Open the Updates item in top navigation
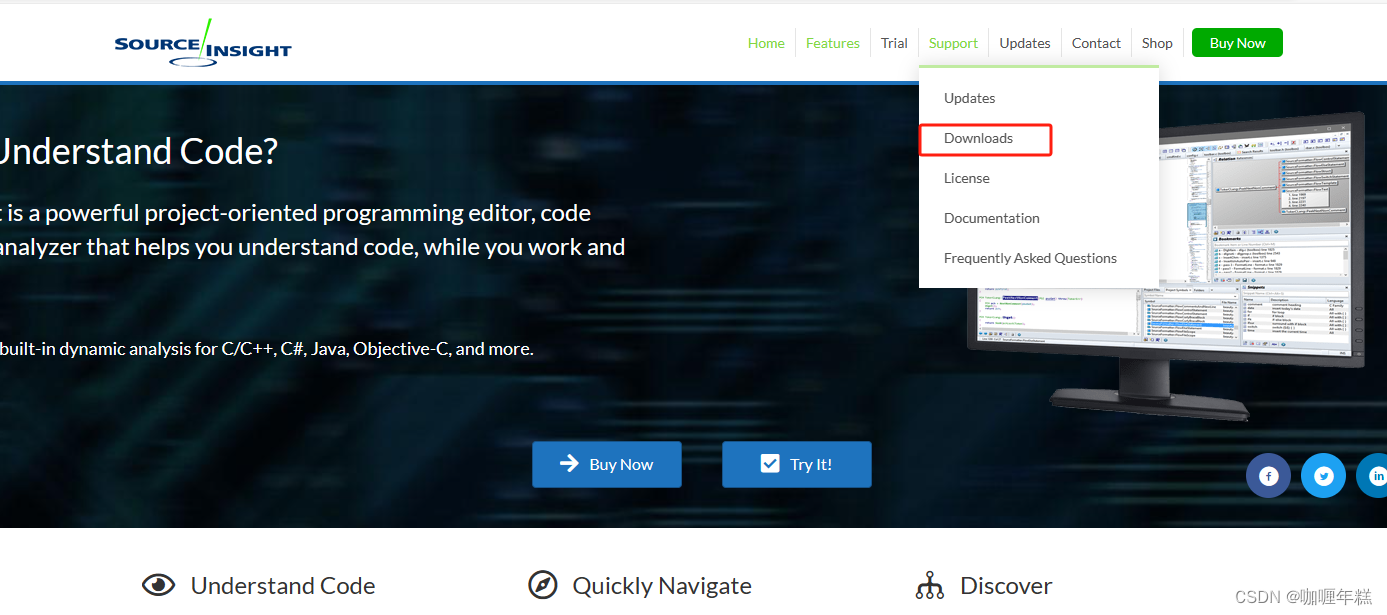Screen dimensions: 1387x615 tap(1025, 43)
